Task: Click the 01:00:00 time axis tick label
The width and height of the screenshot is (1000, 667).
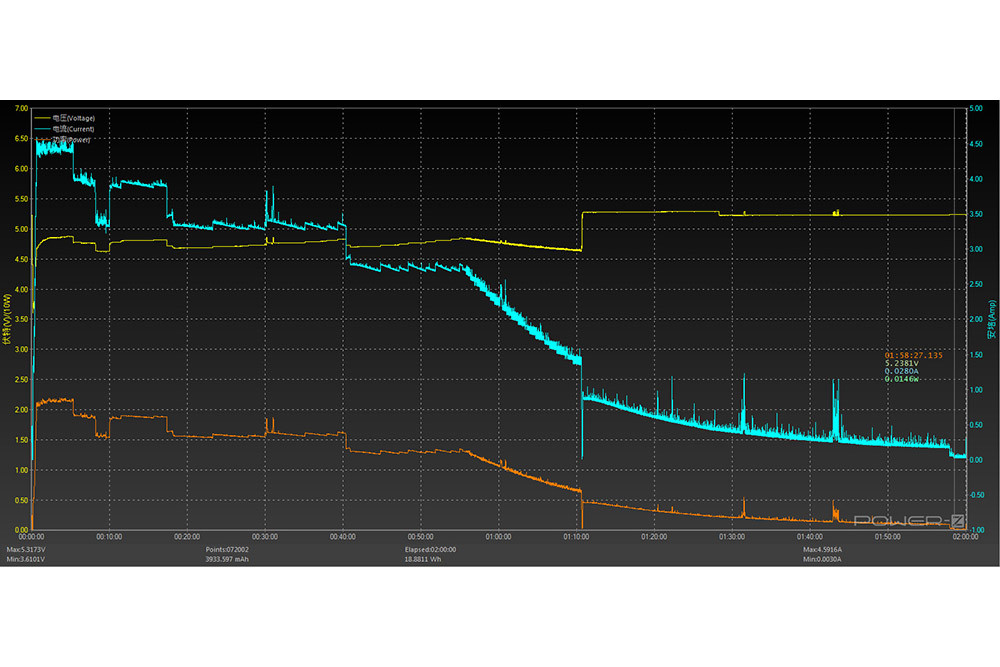Action: pyautogui.click(x=498, y=537)
